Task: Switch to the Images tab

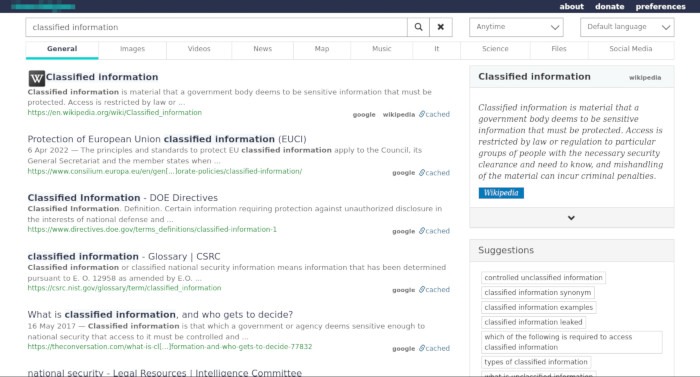Action: click(133, 49)
